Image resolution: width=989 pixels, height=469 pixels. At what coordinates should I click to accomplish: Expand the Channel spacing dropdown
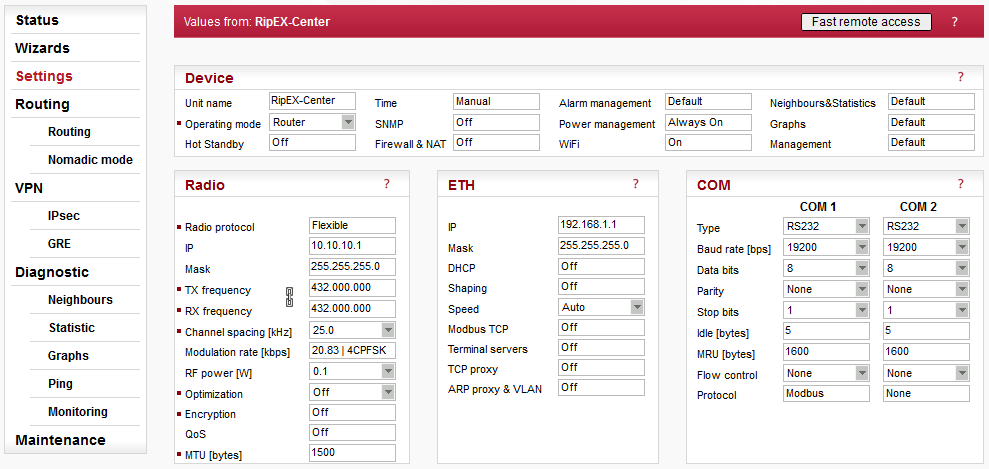pos(388,330)
